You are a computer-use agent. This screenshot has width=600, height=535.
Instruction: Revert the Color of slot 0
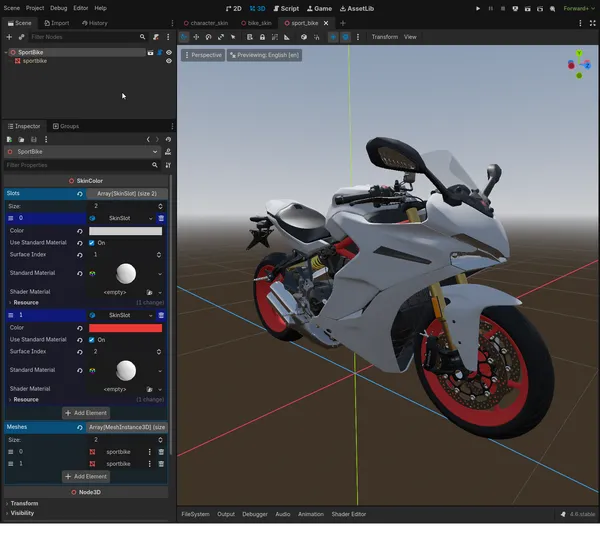click(80, 231)
